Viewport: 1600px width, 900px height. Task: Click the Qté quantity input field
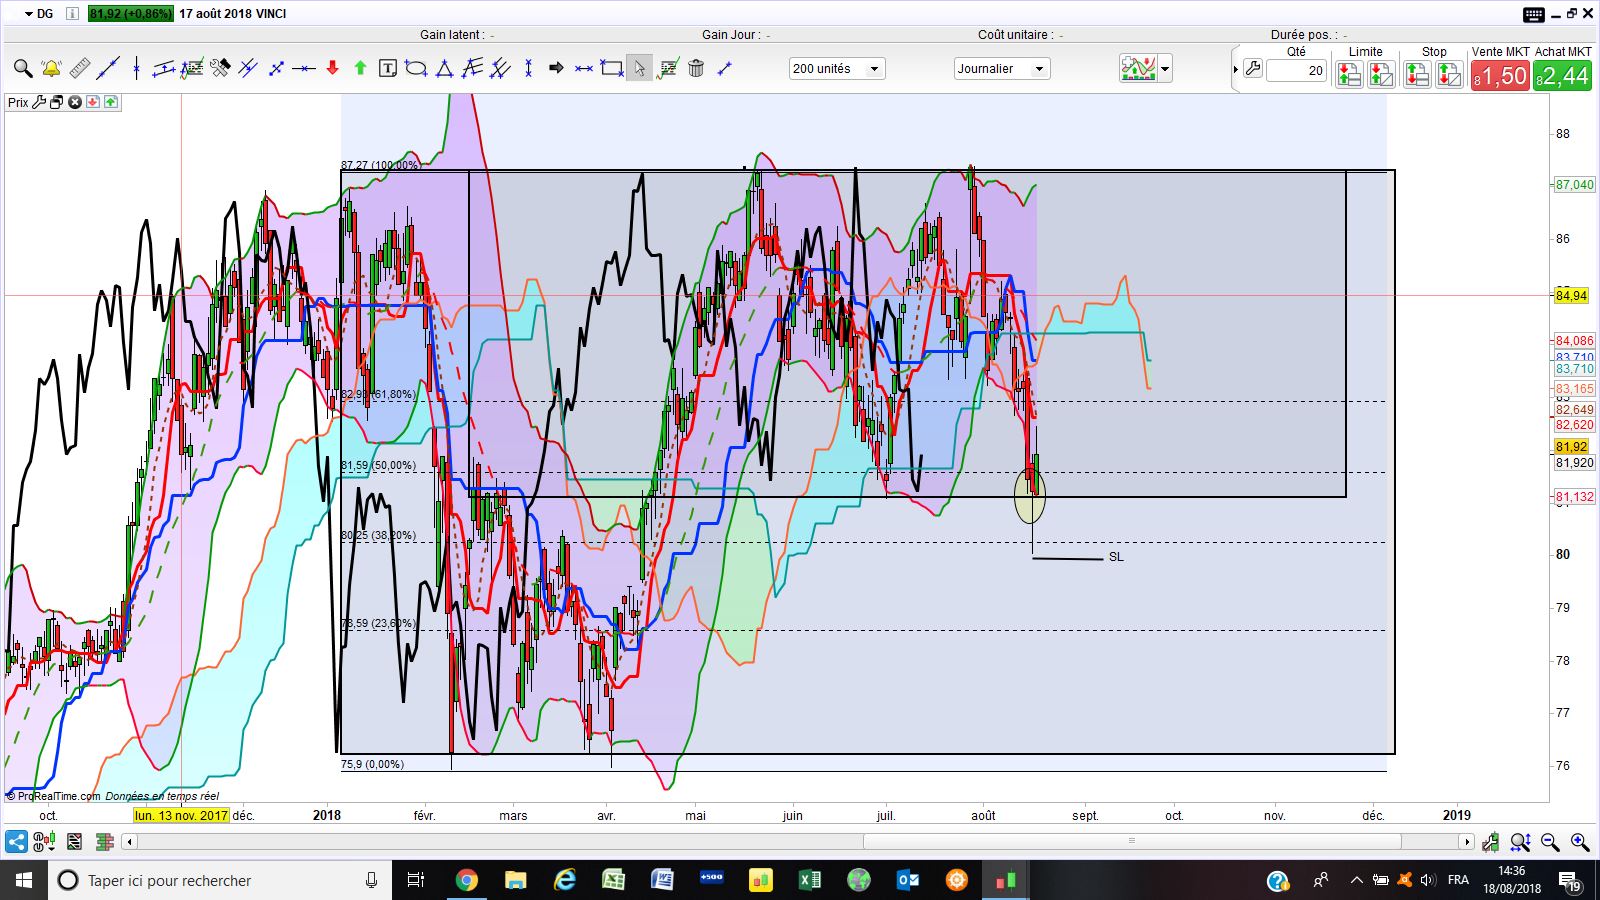pos(1296,70)
